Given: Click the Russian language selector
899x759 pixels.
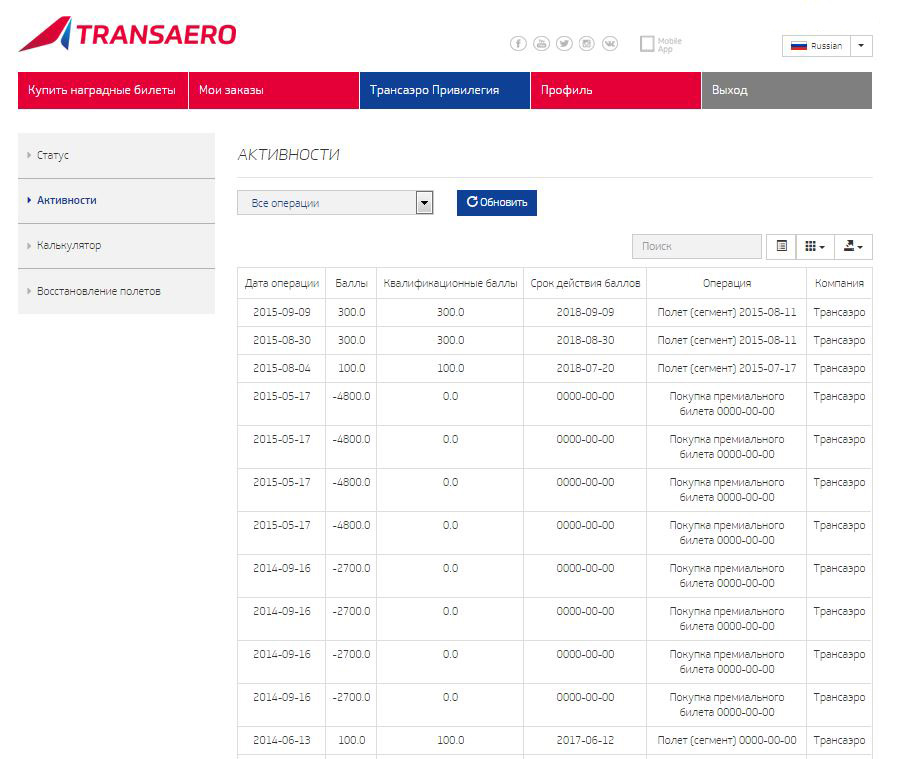Looking at the screenshot, I should 816,46.
